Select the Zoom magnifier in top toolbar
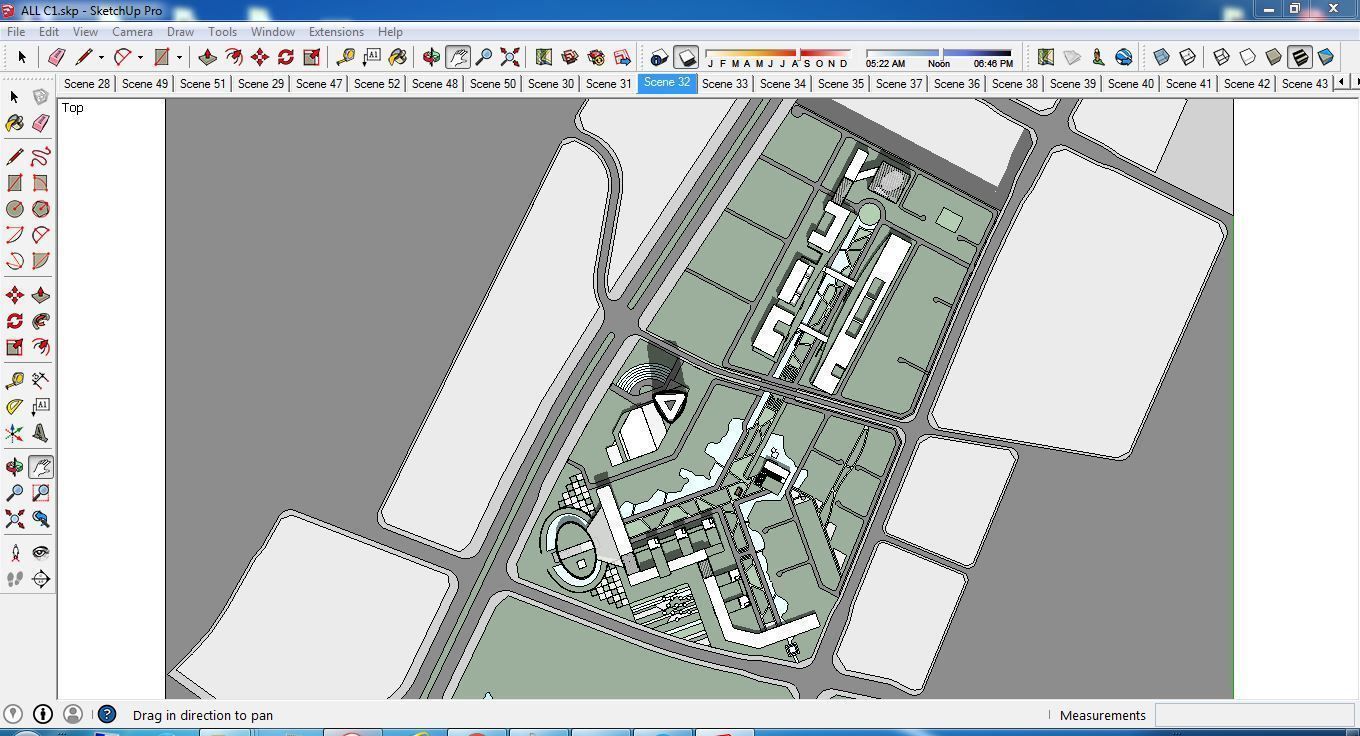Viewport: 1360px width, 736px height. pos(484,57)
